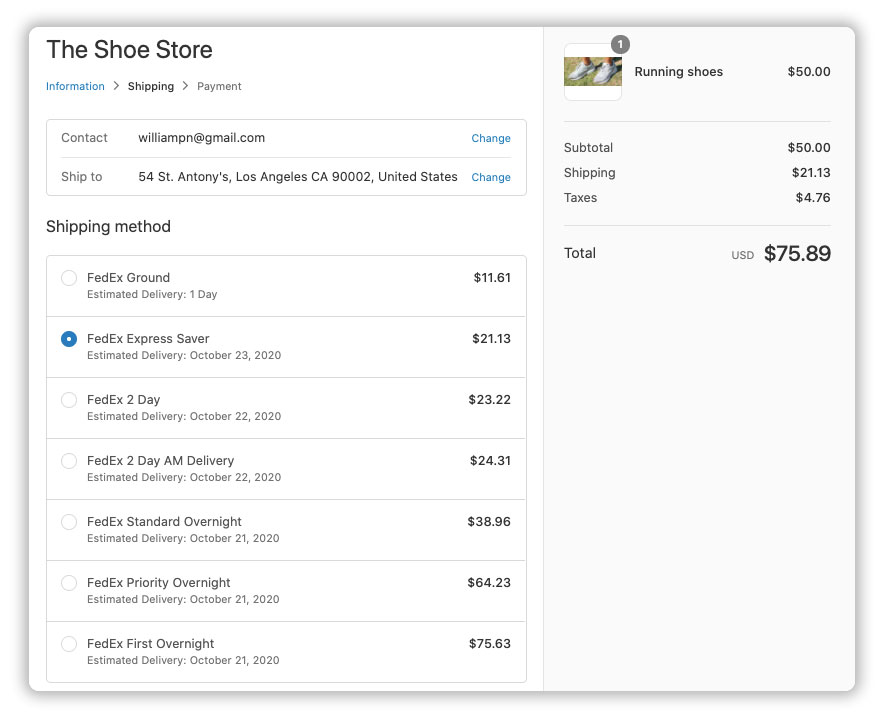Image resolution: width=881 pixels, height=716 pixels.
Task: Click the Running shoes $50.00 line price
Action: 809,72
